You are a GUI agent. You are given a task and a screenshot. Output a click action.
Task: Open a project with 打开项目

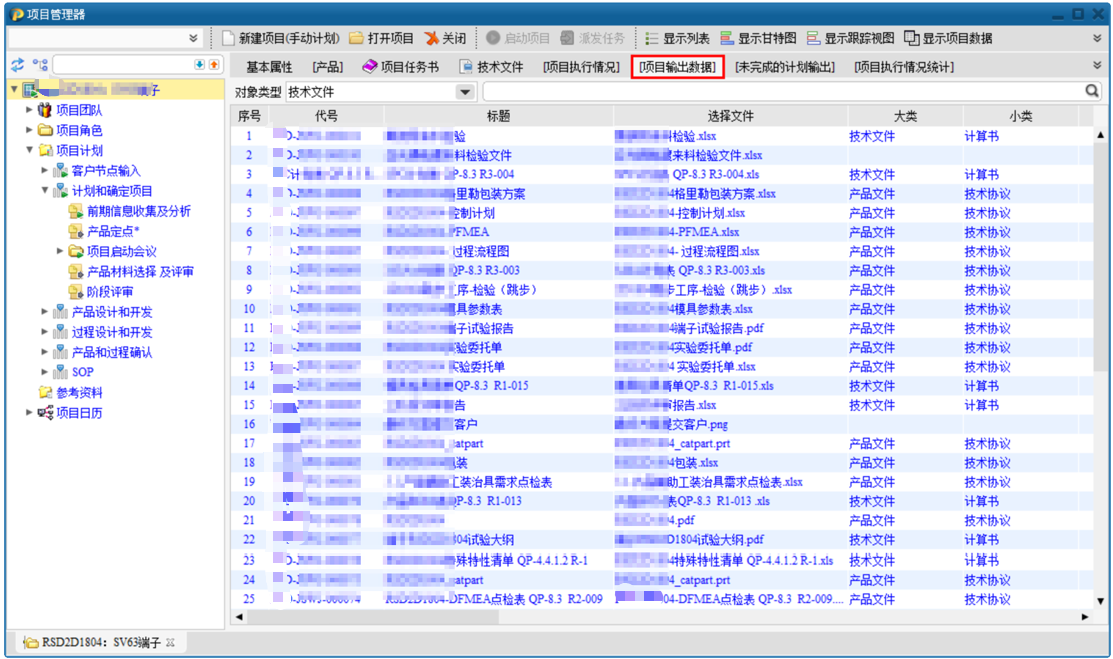[381, 38]
